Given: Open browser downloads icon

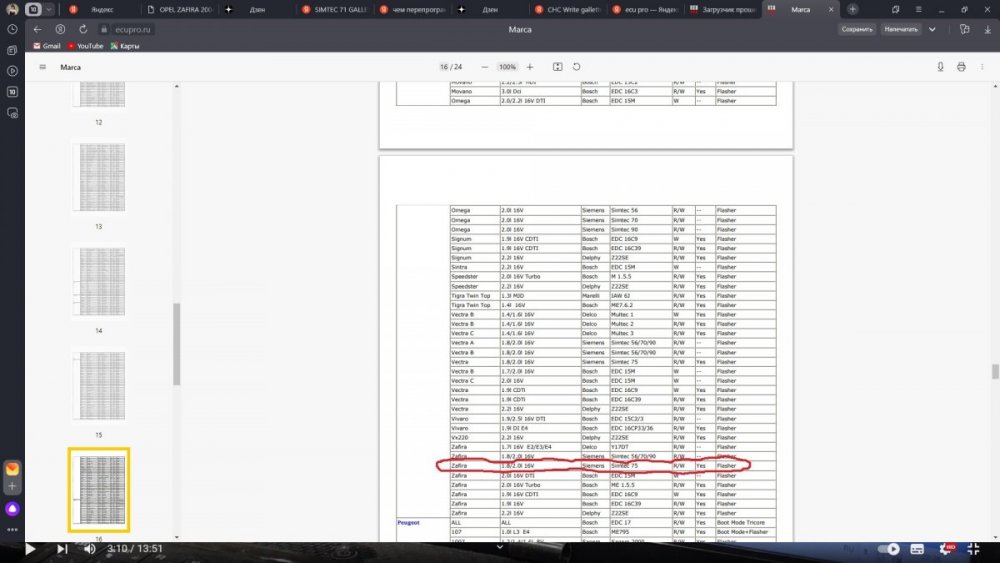Looking at the screenshot, I should (987, 29).
